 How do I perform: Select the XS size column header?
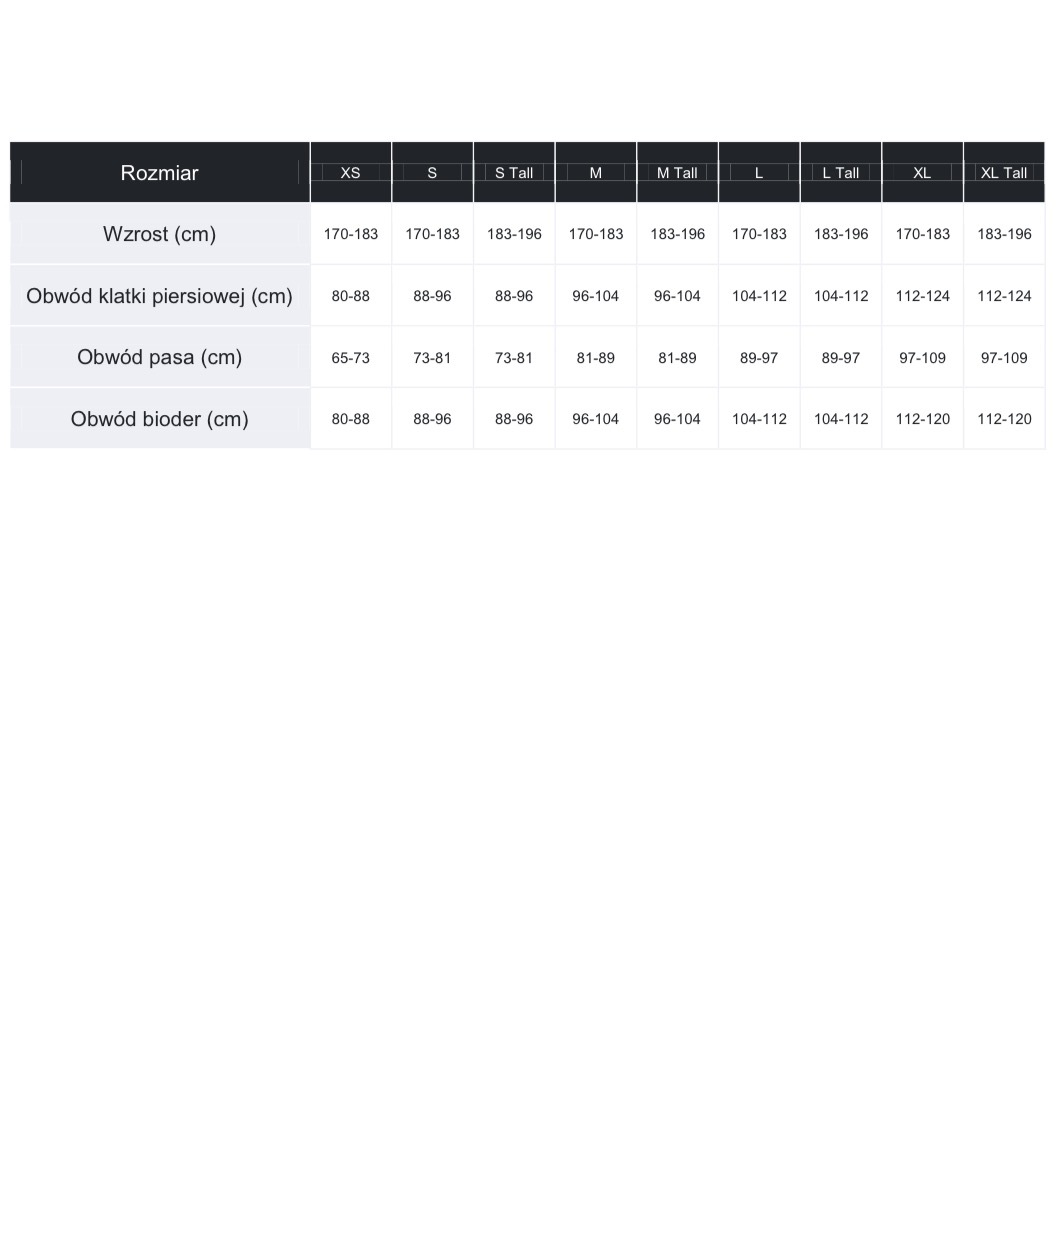tap(351, 173)
